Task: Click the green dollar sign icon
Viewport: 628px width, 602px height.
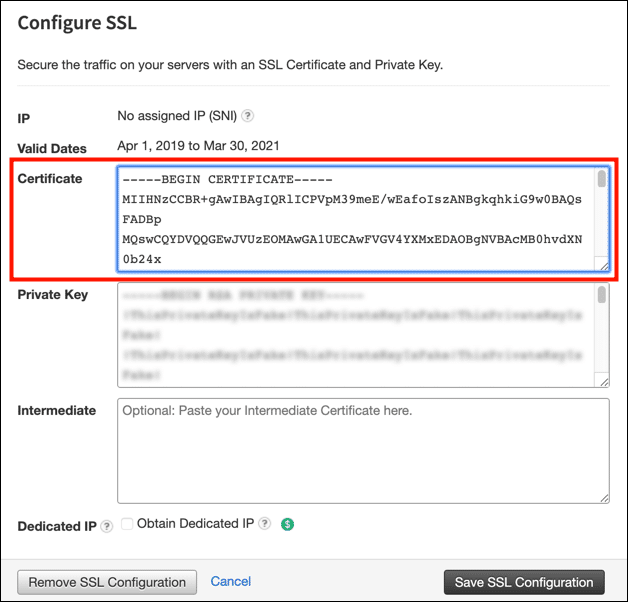Action: pos(288,523)
